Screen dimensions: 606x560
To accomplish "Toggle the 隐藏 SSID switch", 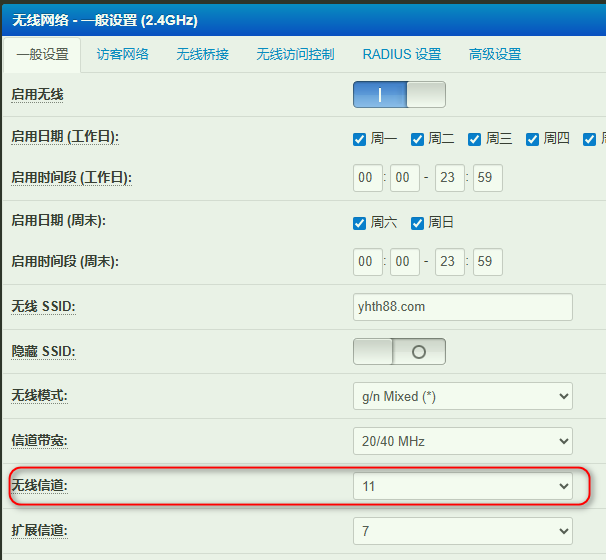I will (399, 352).
